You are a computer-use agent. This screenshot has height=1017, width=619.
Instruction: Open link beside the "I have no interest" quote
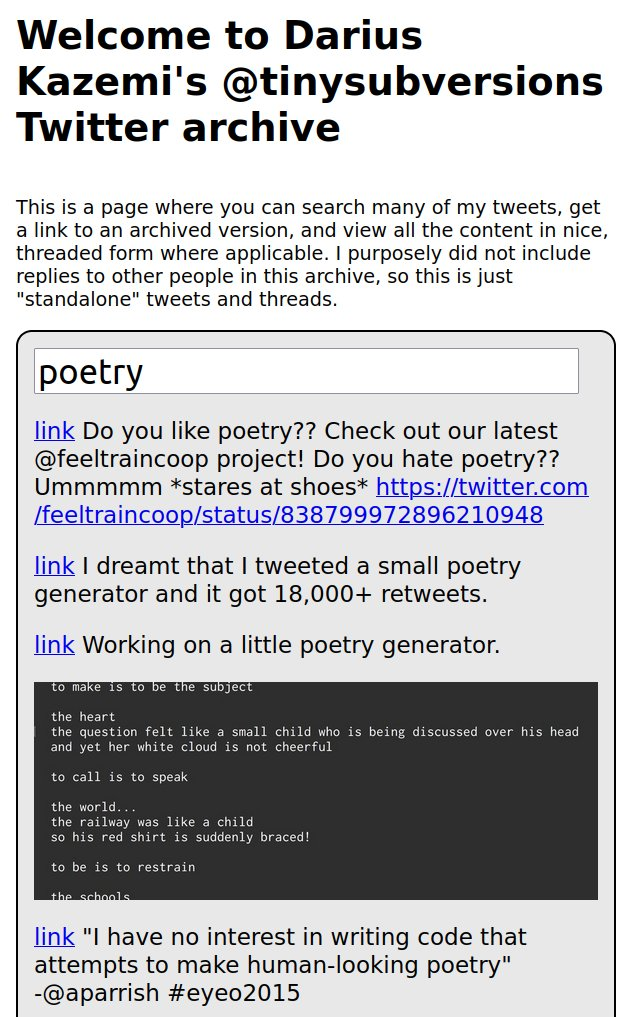pyautogui.click(x=54, y=937)
